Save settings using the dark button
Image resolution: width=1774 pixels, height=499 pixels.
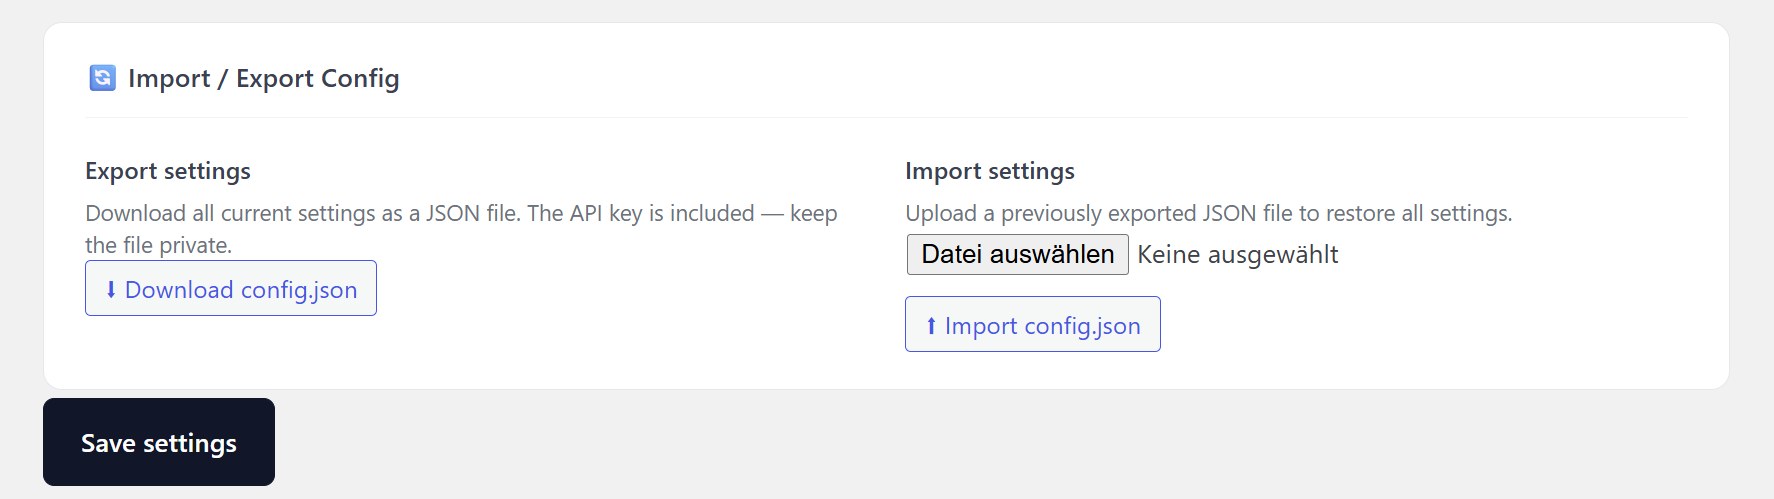point(159,443)
